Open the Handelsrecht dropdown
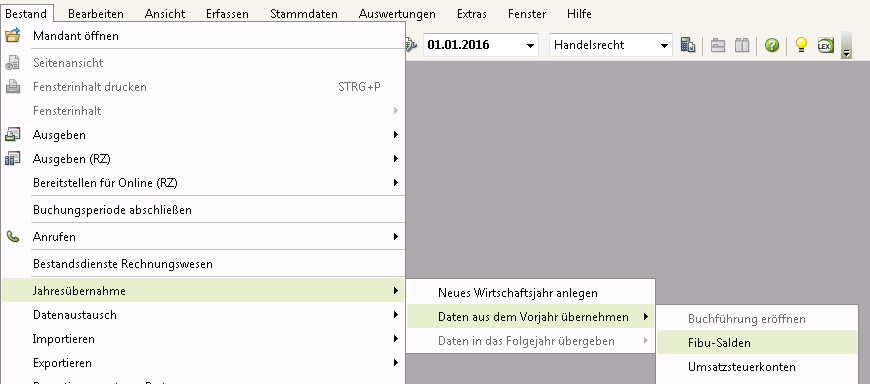 click(x=664, y=46)
